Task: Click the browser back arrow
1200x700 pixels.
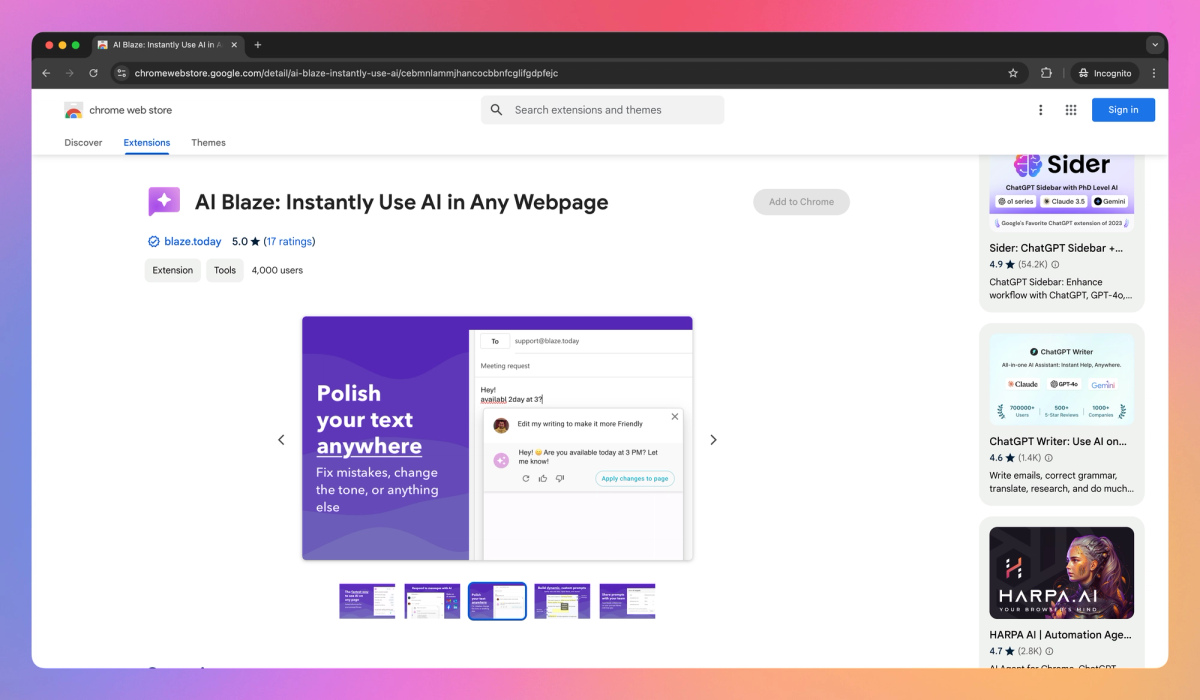Action: pos(46,73)
